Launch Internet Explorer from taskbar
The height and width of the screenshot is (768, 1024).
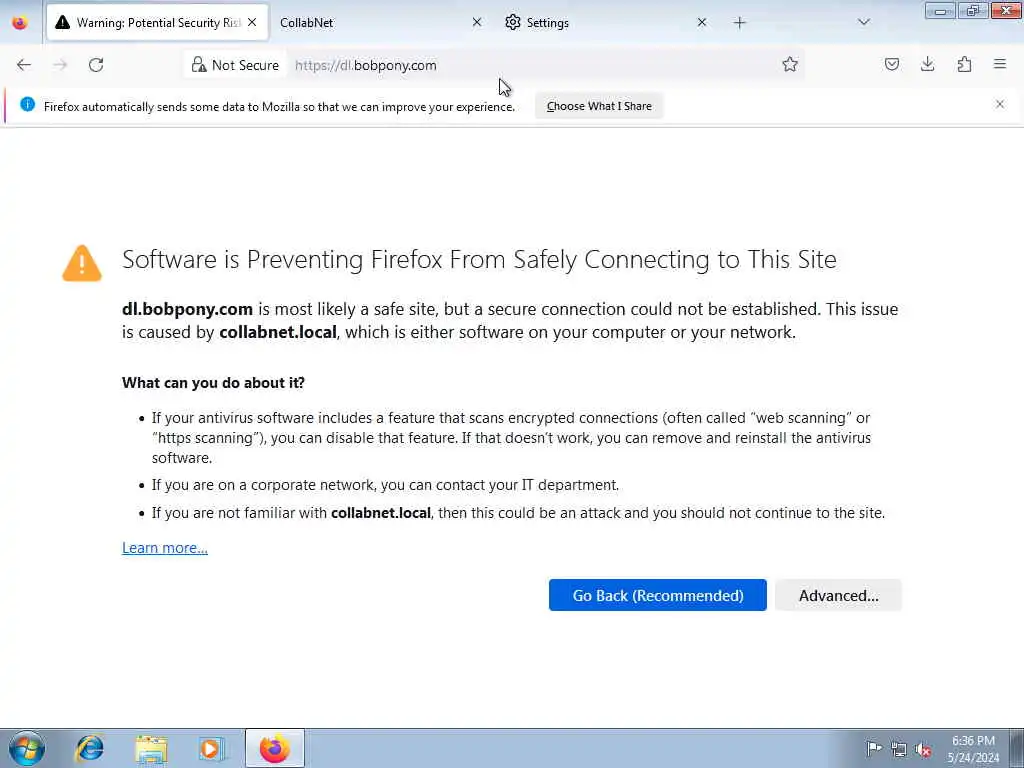point(89,748)
